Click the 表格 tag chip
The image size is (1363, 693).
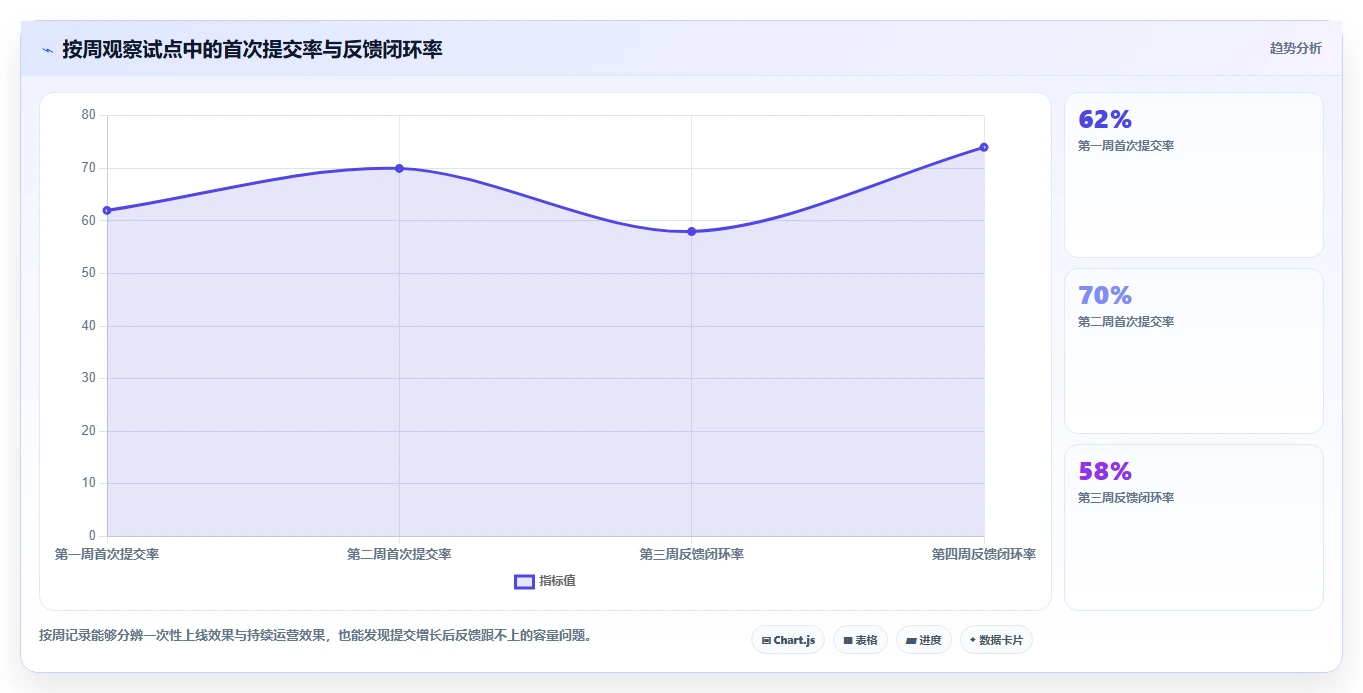click(x=860, y=640)
